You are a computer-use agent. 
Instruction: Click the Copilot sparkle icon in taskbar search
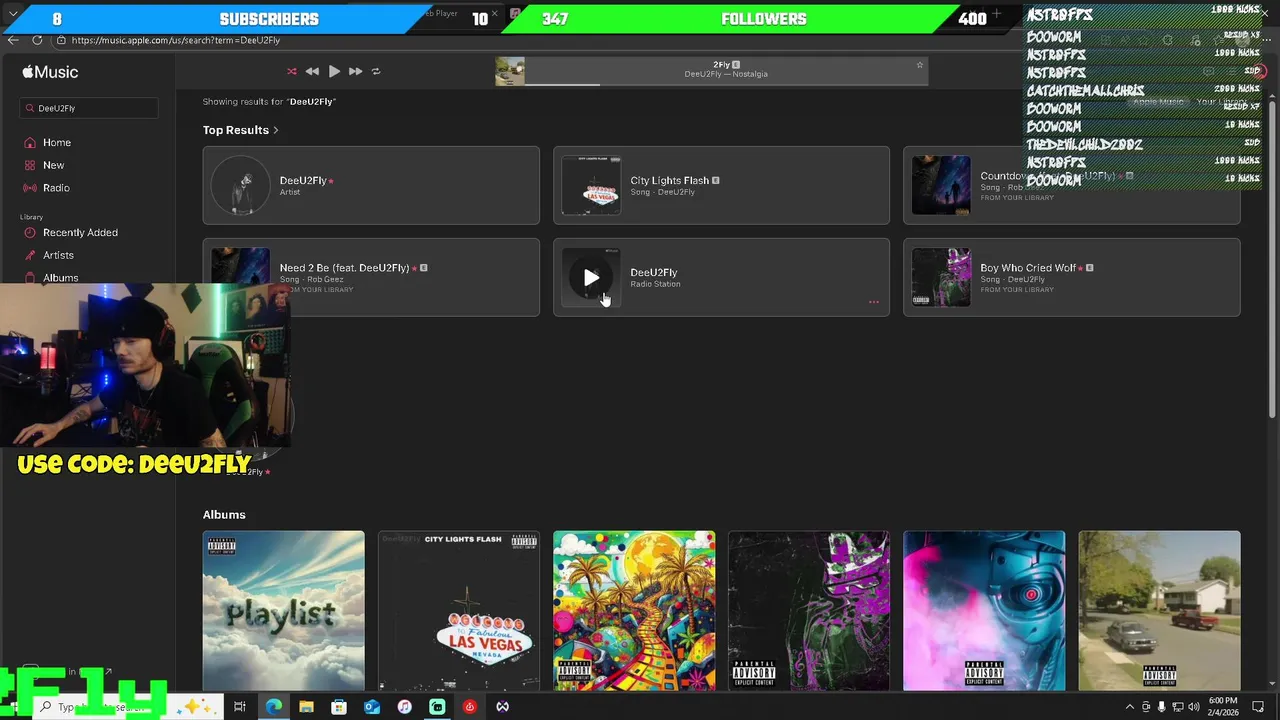194,707
